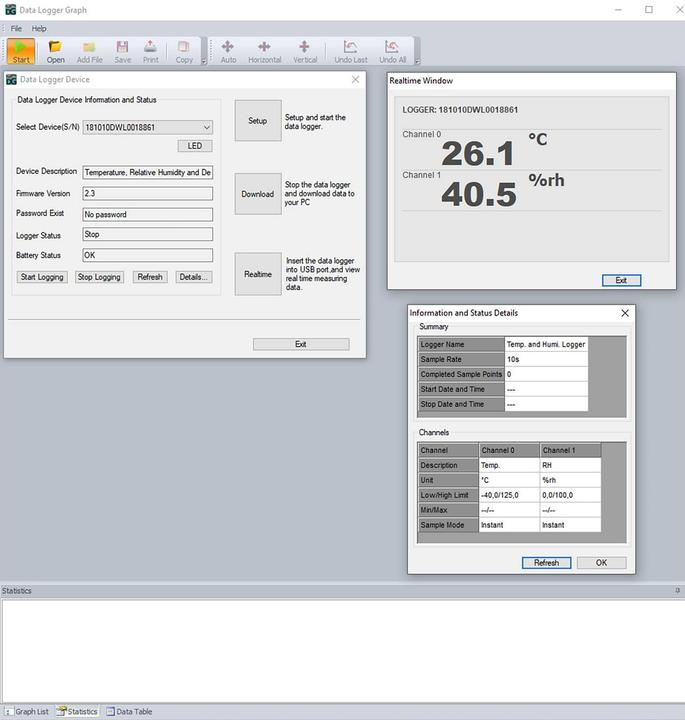Maximize the Data Logger Graph window
The height and width of the screenshot is (720, 685).
tap(649, 10)
